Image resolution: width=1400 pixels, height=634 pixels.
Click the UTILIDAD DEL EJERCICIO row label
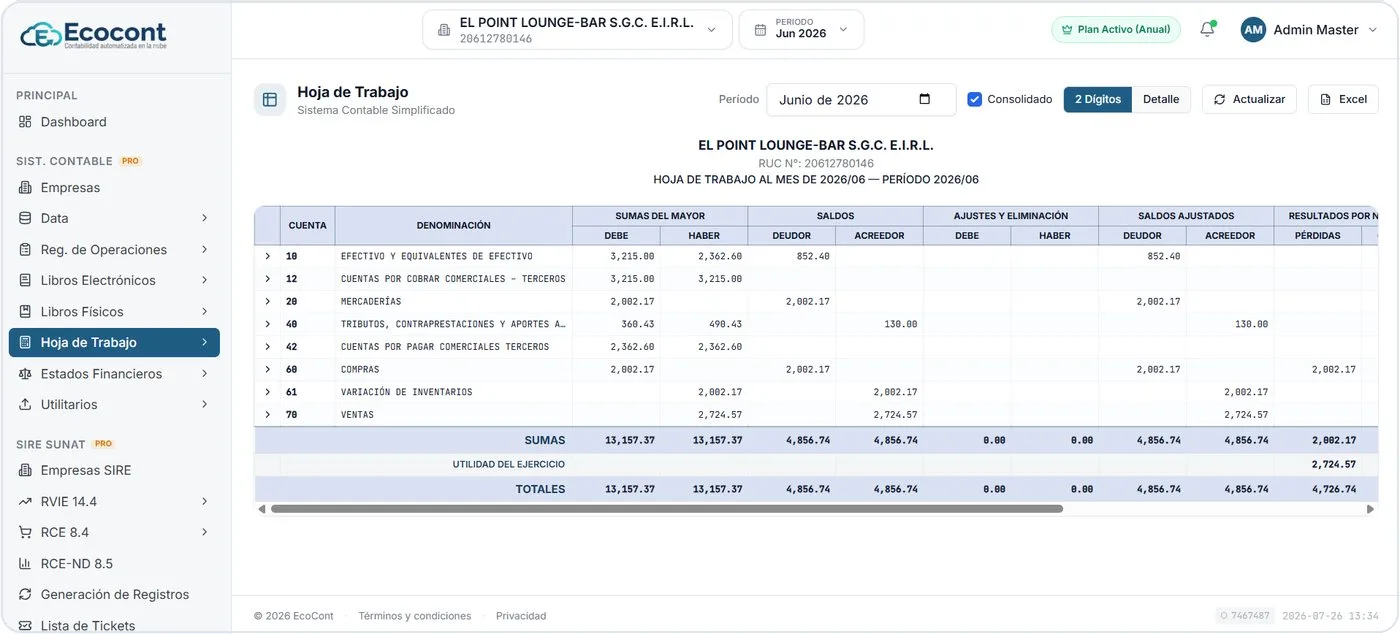click(509, 465)
